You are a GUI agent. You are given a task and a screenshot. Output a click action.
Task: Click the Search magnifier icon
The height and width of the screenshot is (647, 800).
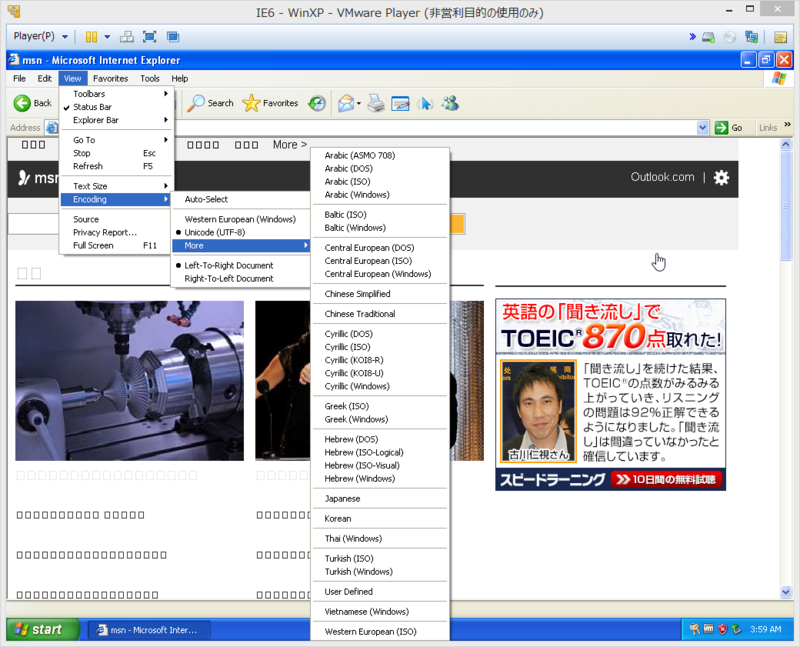pos(195,103)
